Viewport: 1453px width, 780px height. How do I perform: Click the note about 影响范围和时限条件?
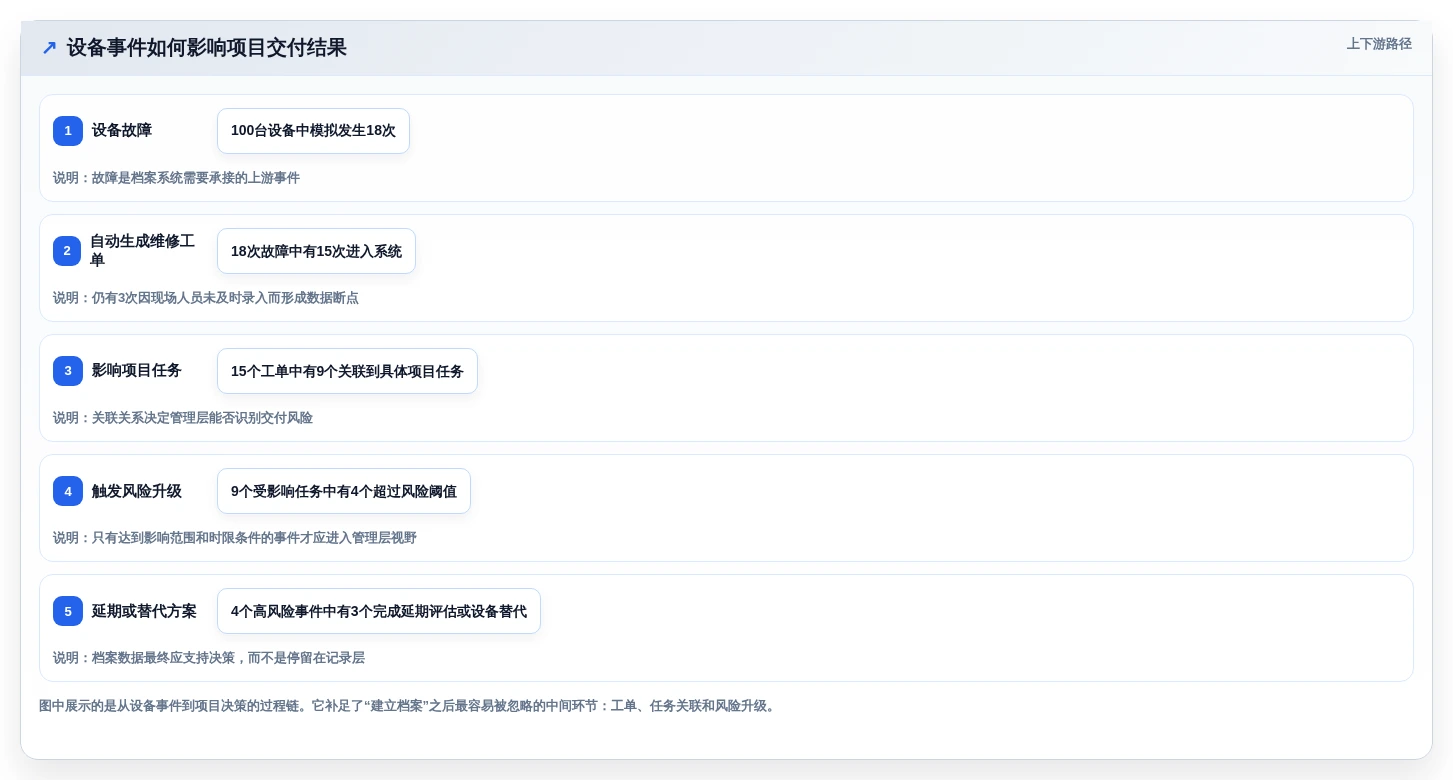click(235, 538)
